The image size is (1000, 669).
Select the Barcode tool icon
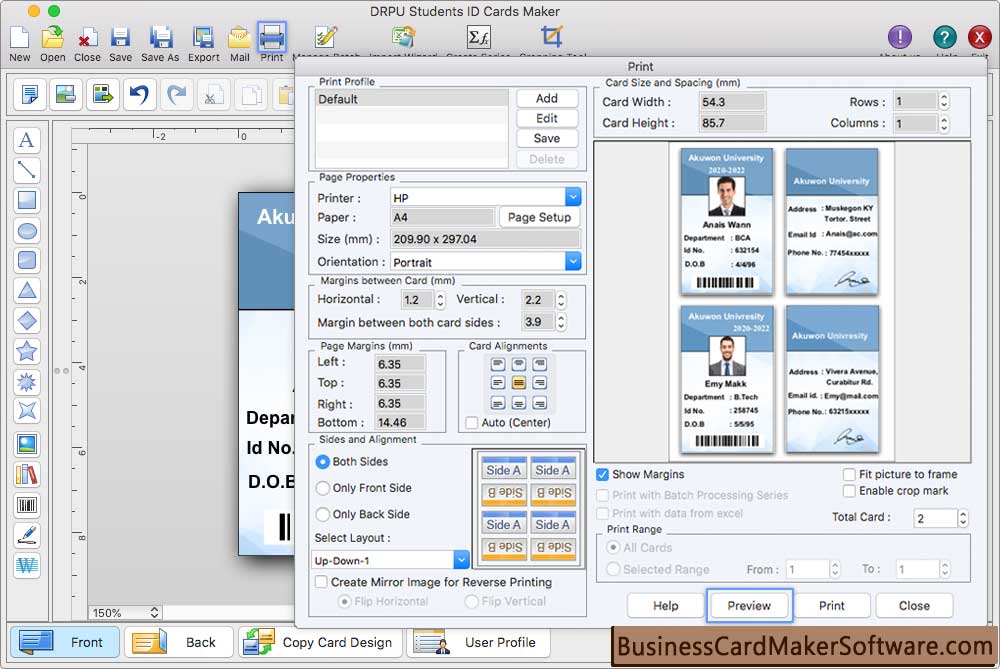[x=27, y=506]
